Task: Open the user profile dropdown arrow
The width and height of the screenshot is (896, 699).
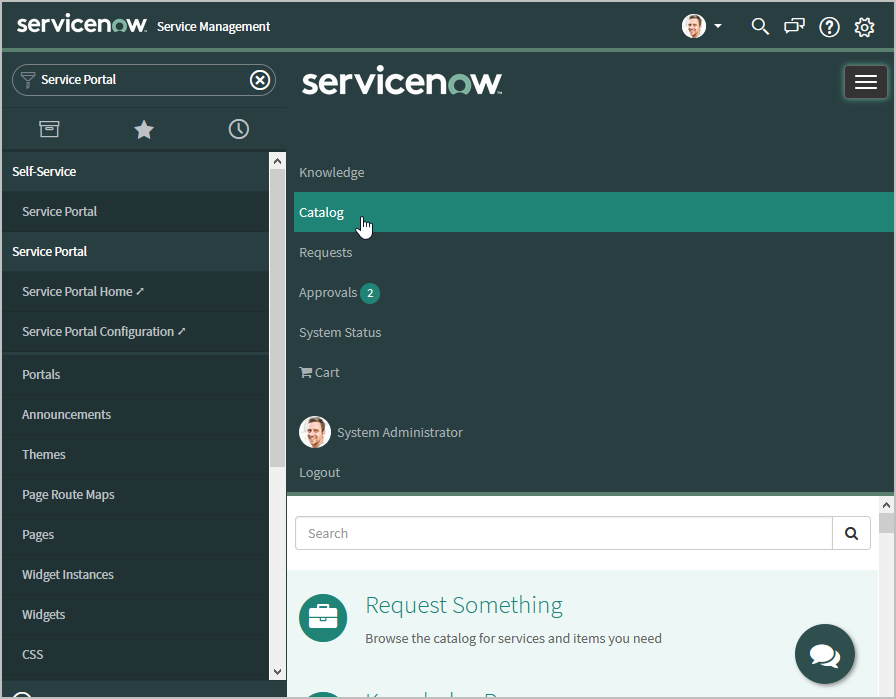Action: coord(718,27)
